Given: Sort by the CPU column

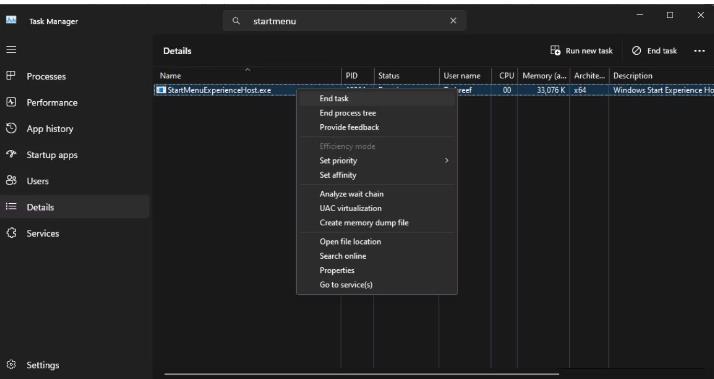Looking at the screenshot, I should pyautogui.click(x=505, y=76).
